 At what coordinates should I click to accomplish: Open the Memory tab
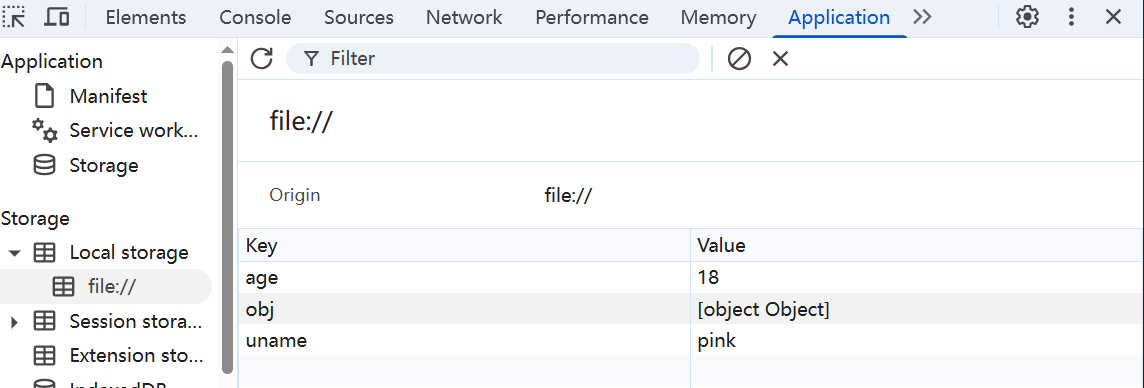click(719, 18)
